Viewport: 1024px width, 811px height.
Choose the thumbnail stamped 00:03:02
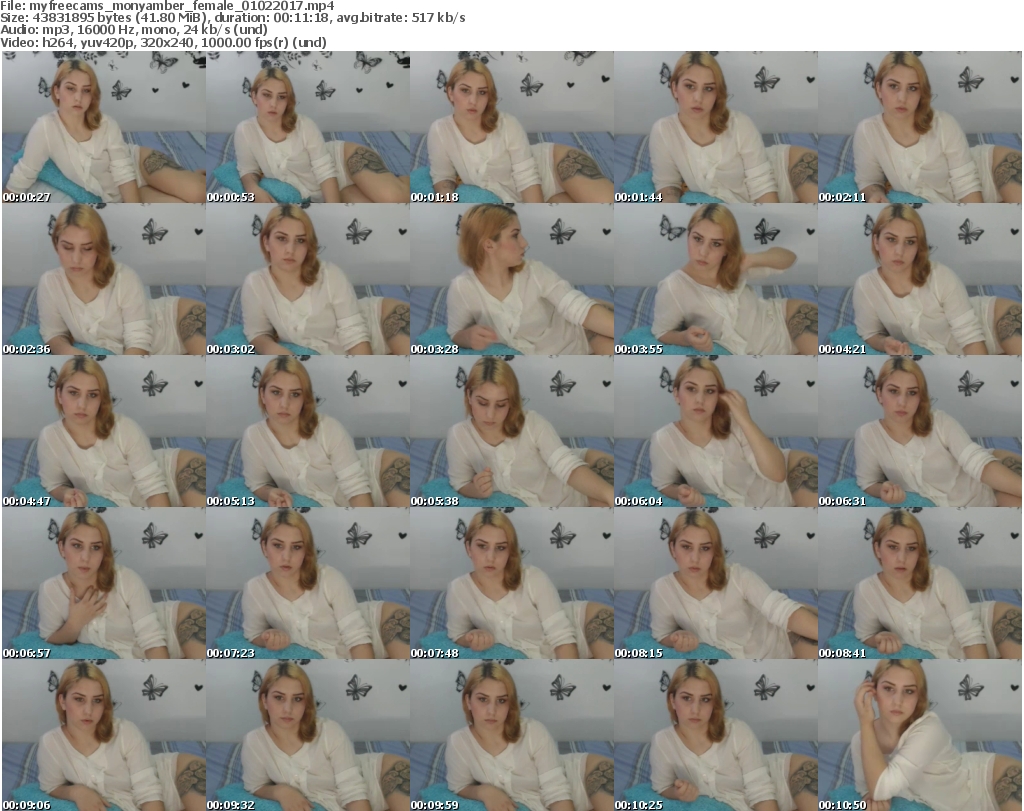tap(308, 279)
